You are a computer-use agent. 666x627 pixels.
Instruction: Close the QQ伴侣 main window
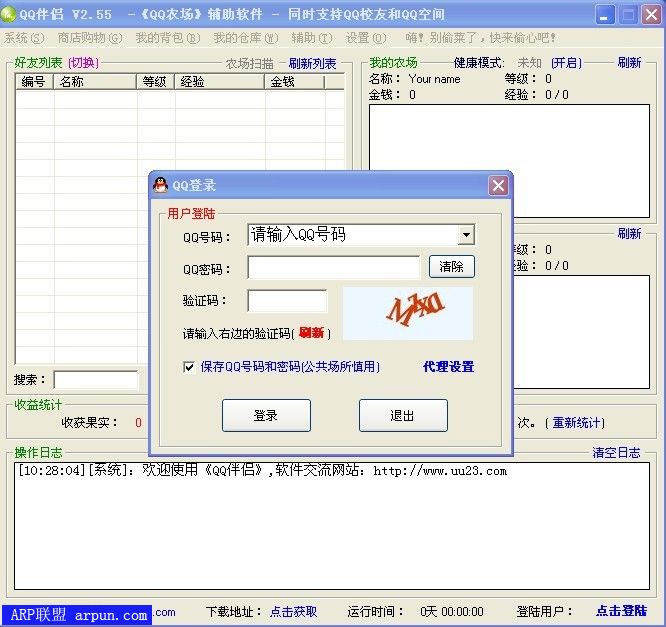pyautogui.click(x=651, y=15)
